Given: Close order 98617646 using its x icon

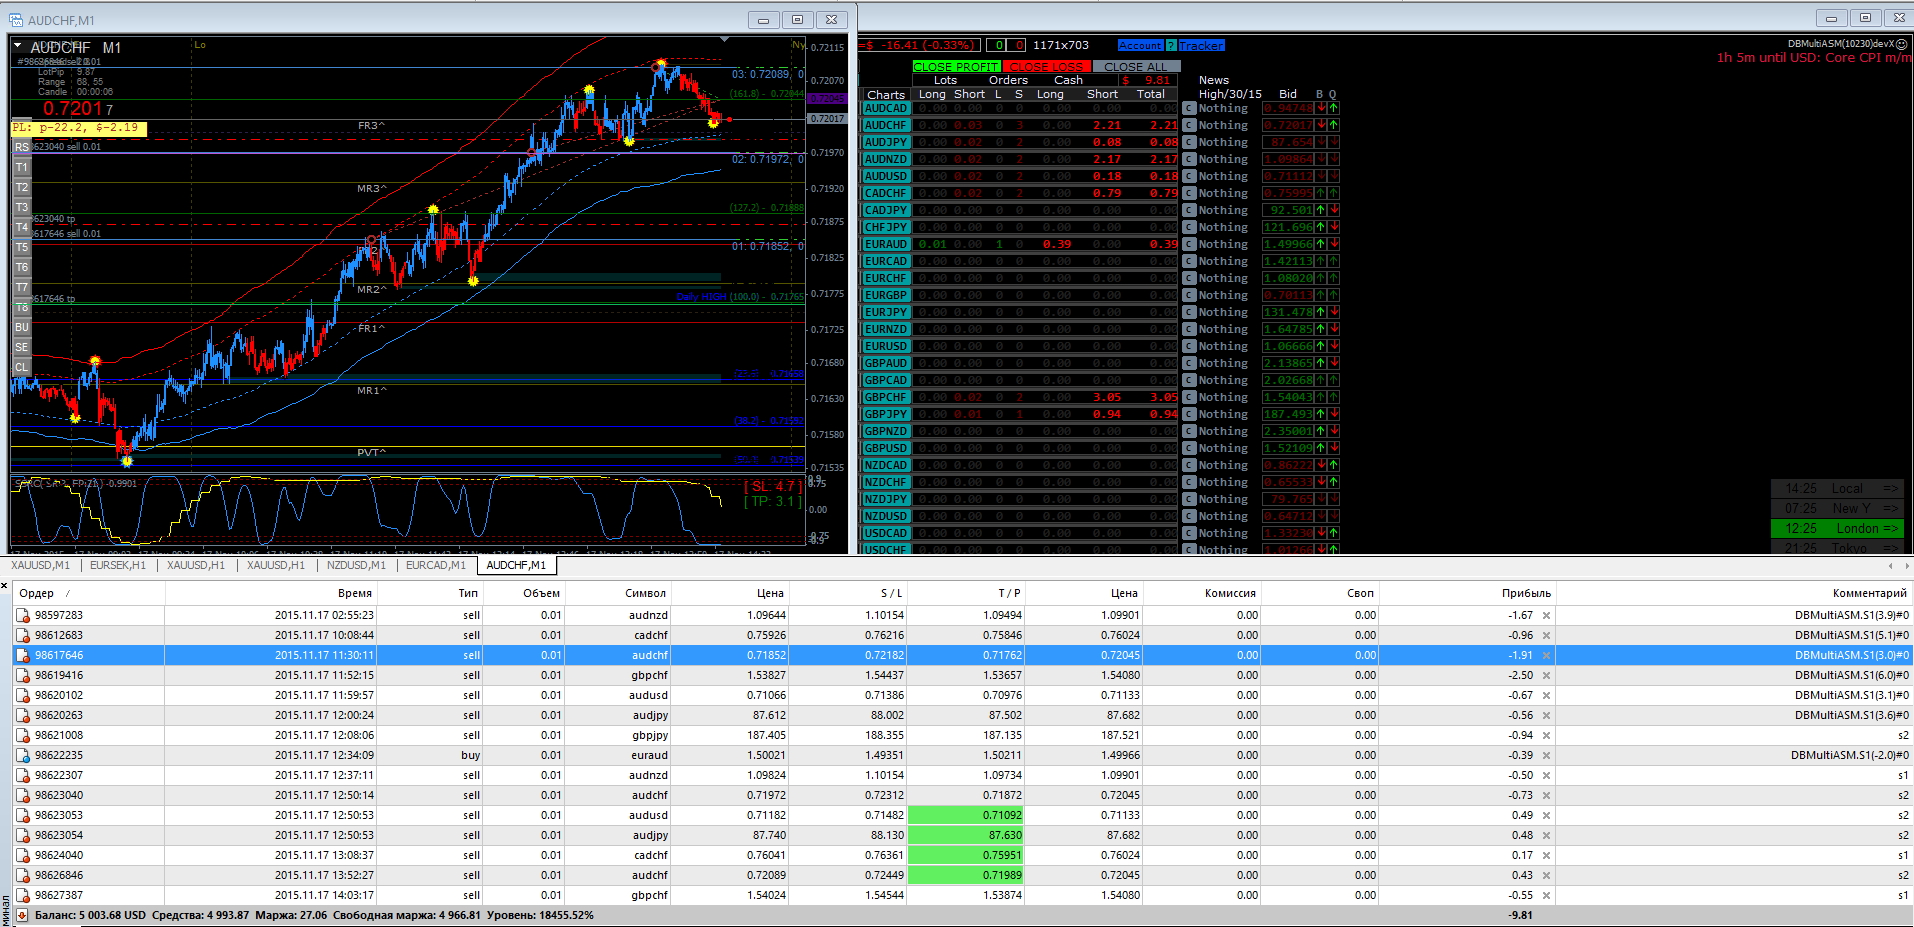Looking at the screenshot, I should point(1546,656).
